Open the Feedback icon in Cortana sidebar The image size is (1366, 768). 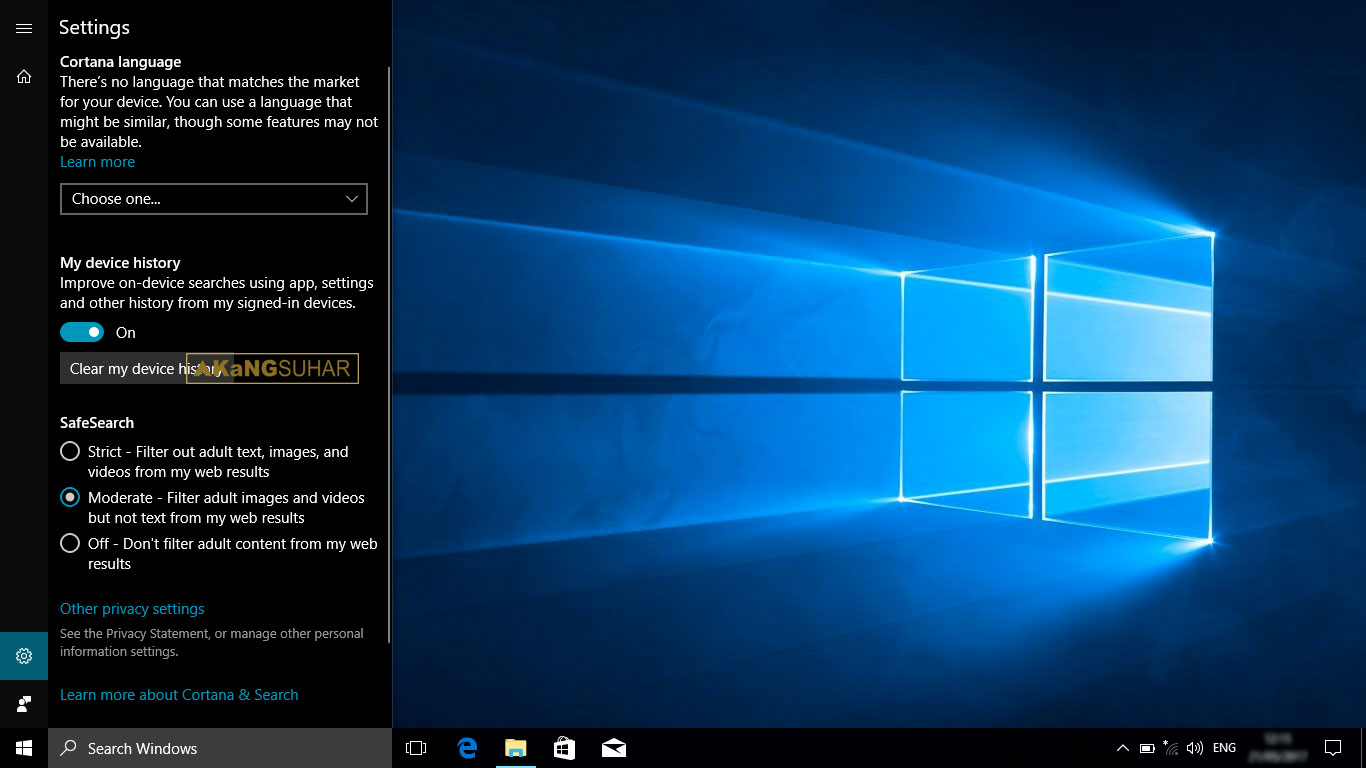24,704
